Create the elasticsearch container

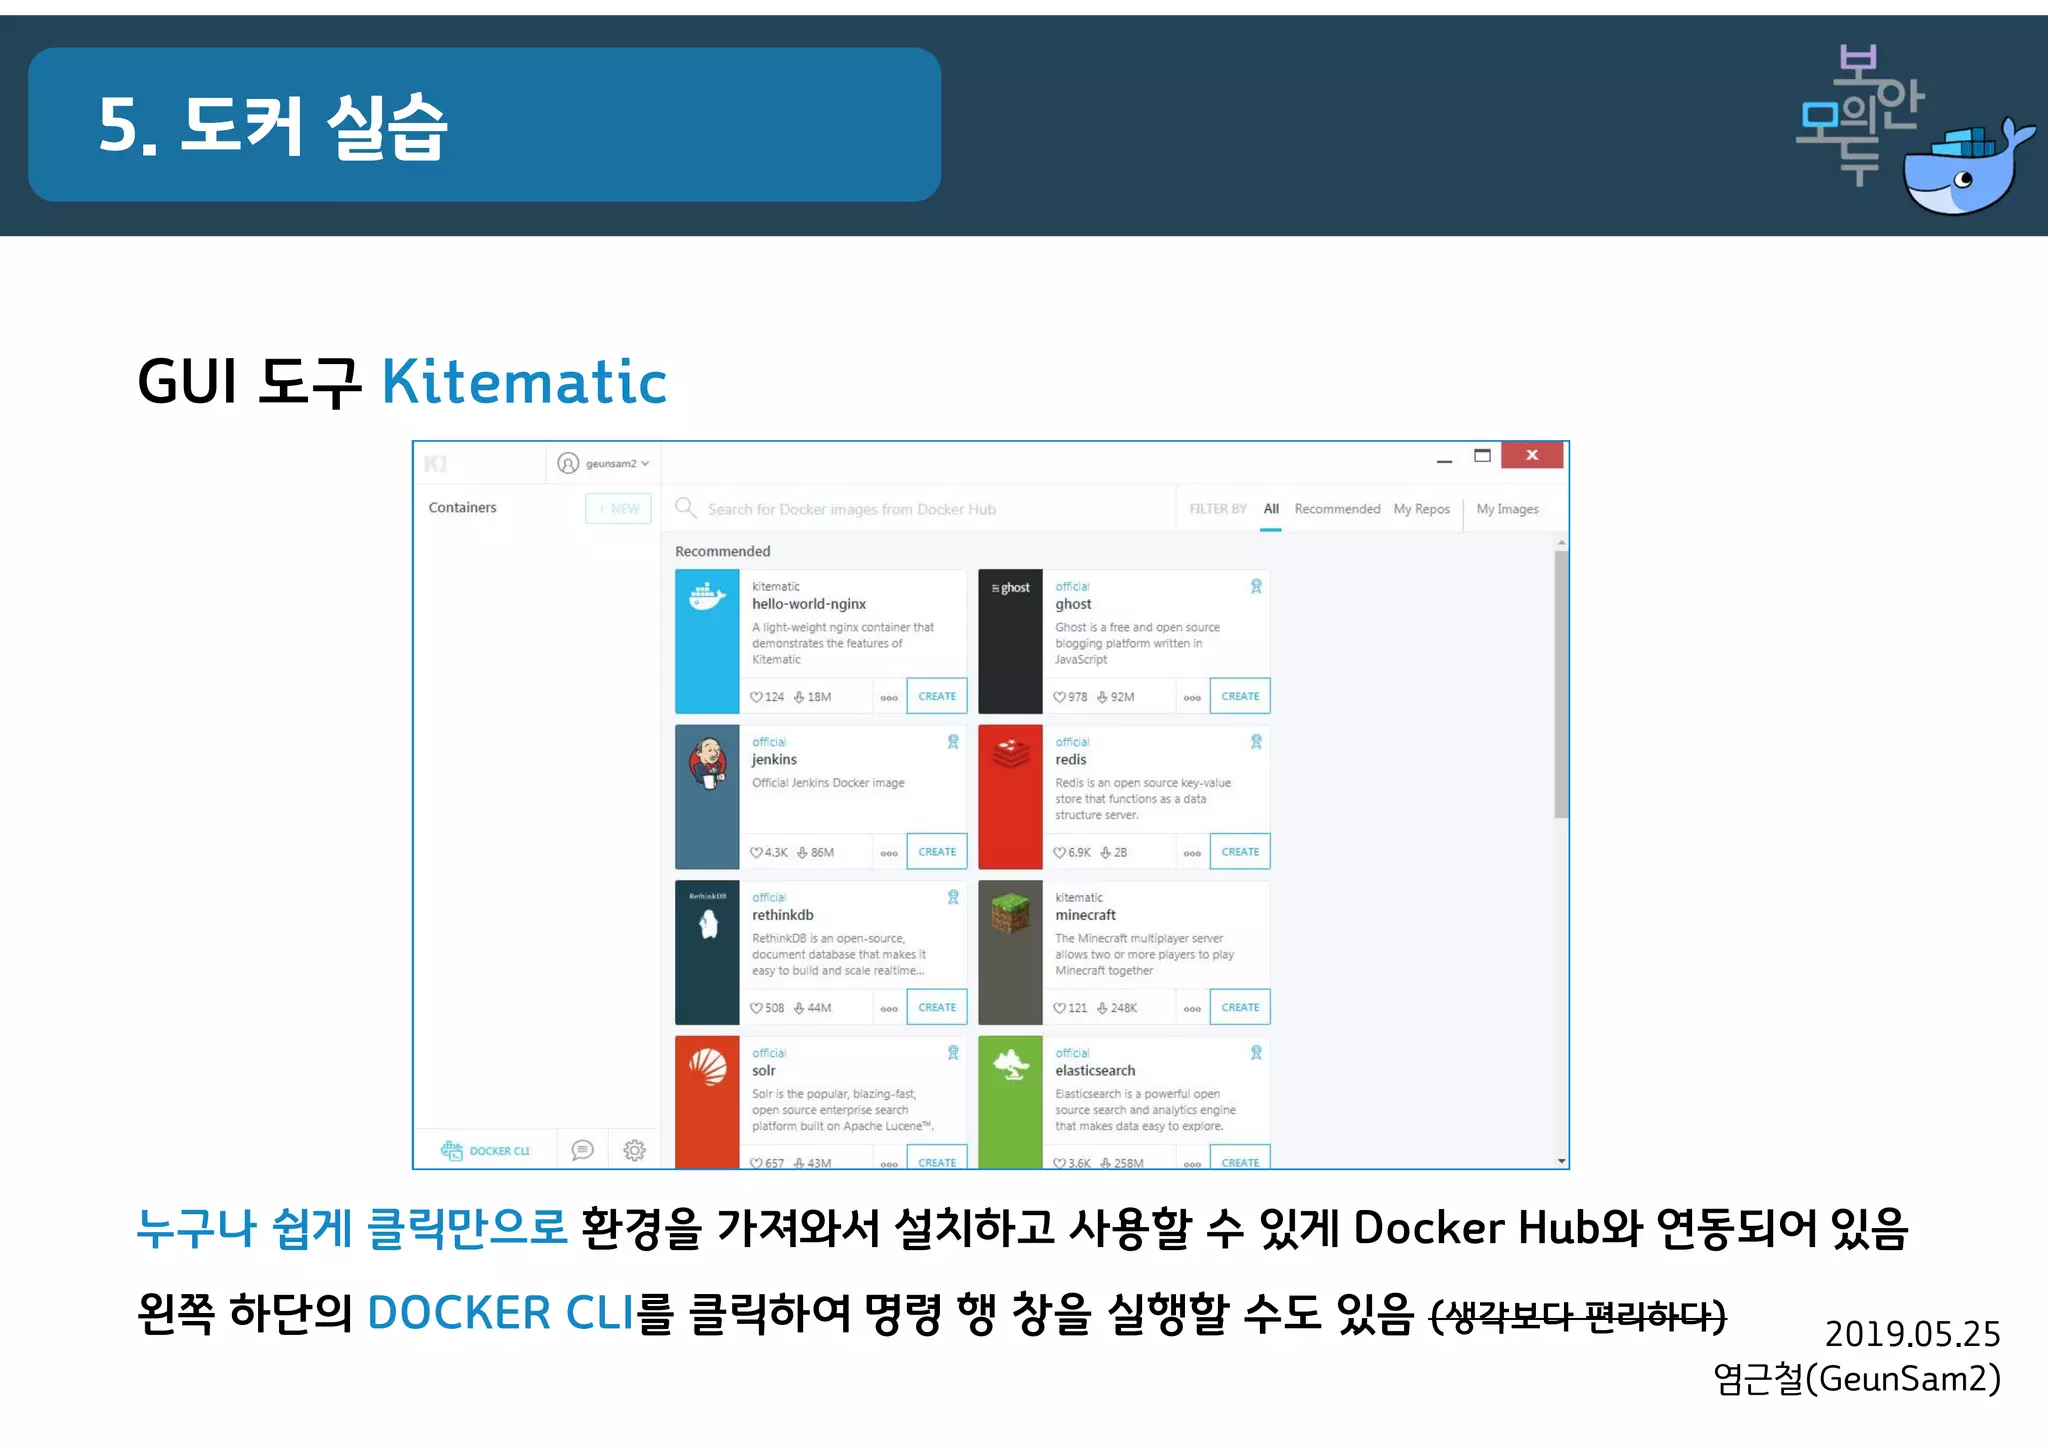pyautogui.click(x=1240, y=1158)
